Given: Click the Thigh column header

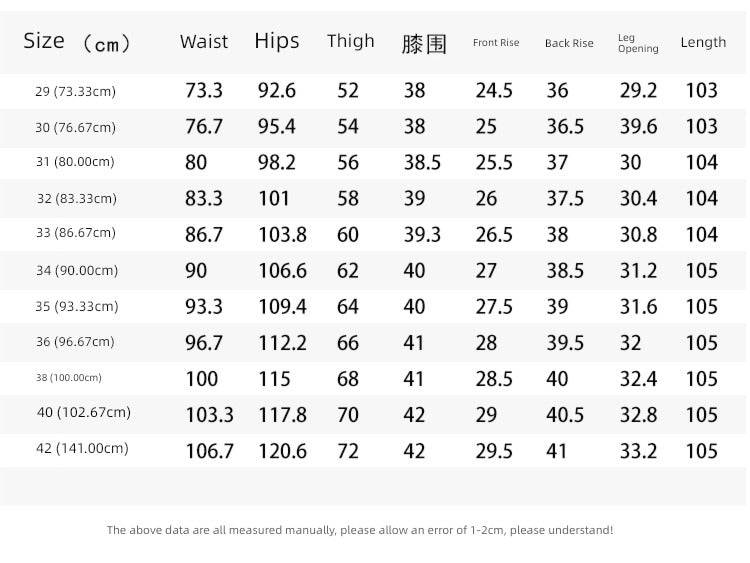Looking at the screenshot, I should click(x=351, y=41).
